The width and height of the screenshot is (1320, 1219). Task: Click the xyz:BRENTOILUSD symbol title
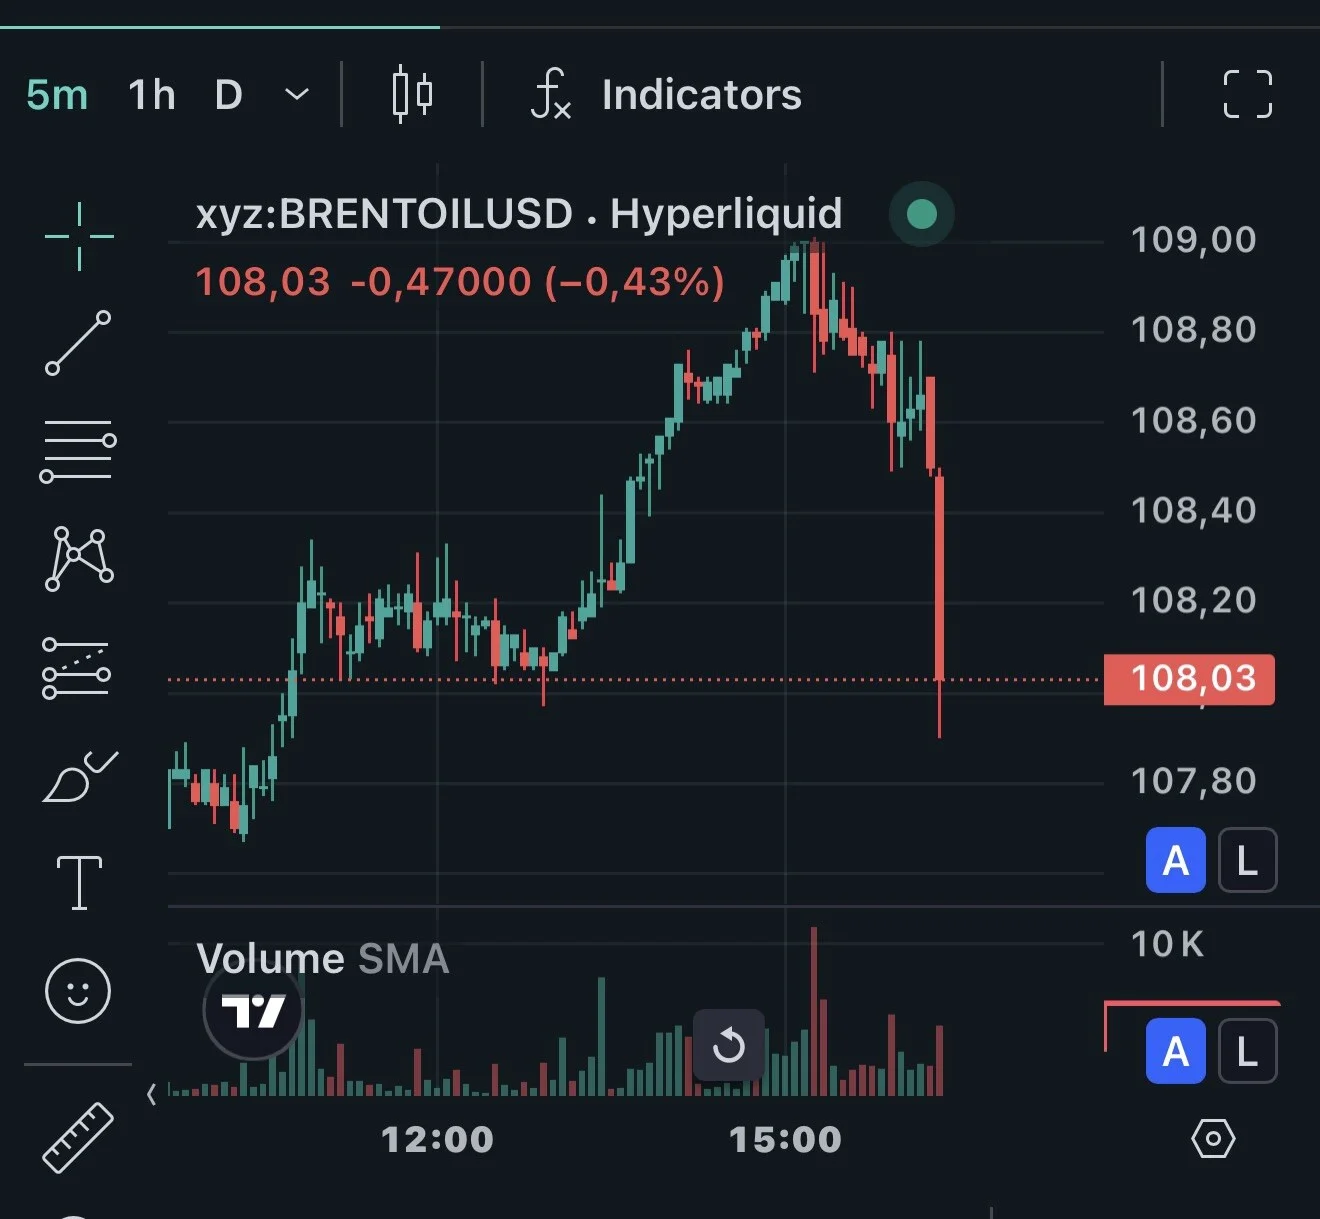519,214
